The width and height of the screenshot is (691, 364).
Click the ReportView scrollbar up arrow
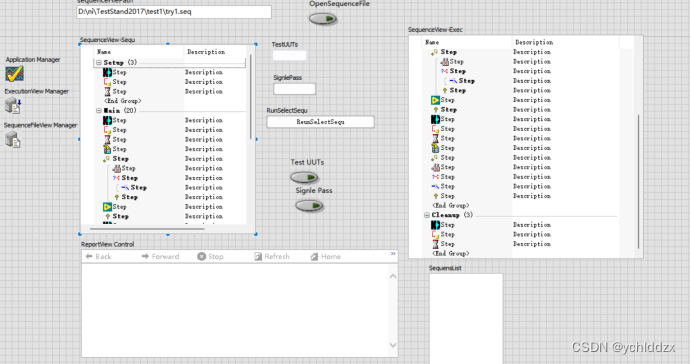coord(393,276)
